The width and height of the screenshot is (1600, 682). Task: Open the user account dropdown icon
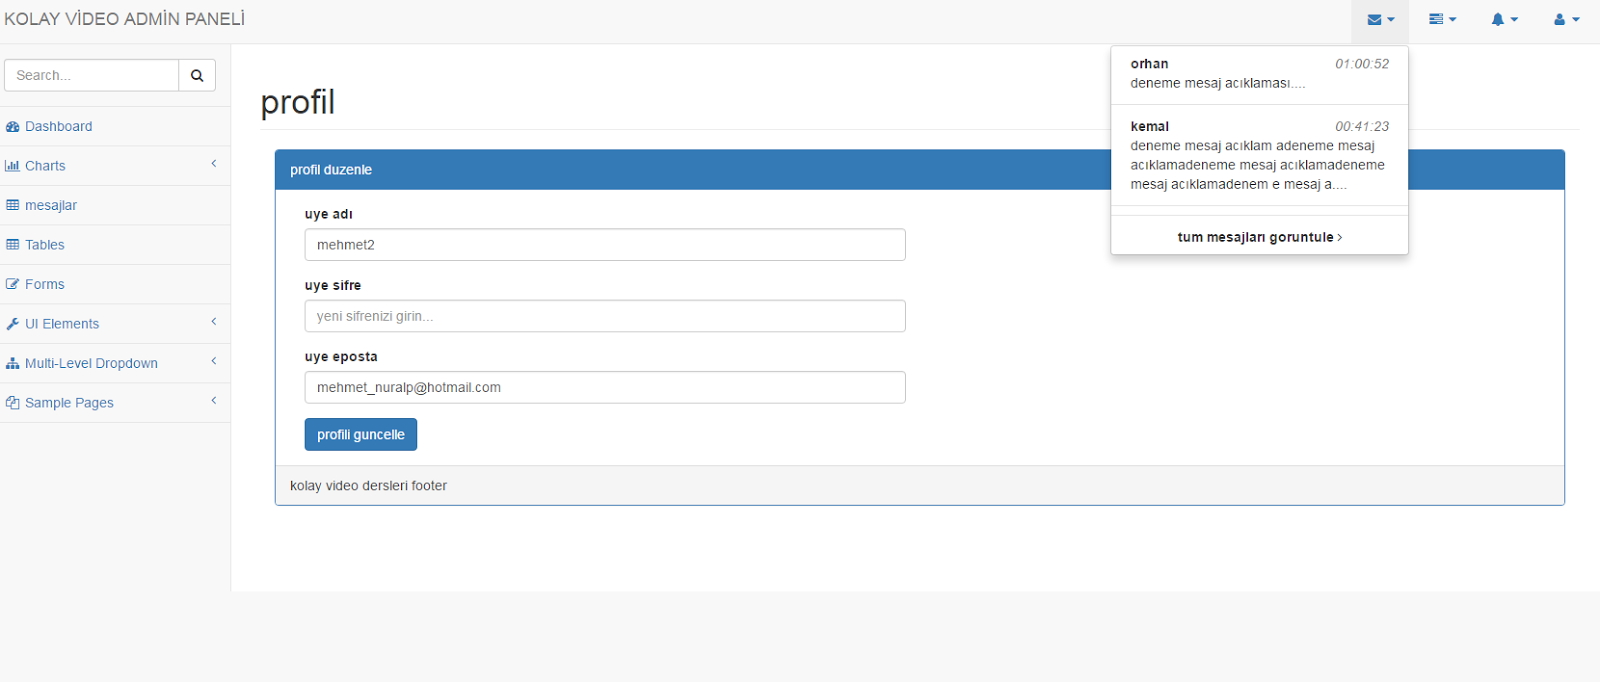[1566, 20]
